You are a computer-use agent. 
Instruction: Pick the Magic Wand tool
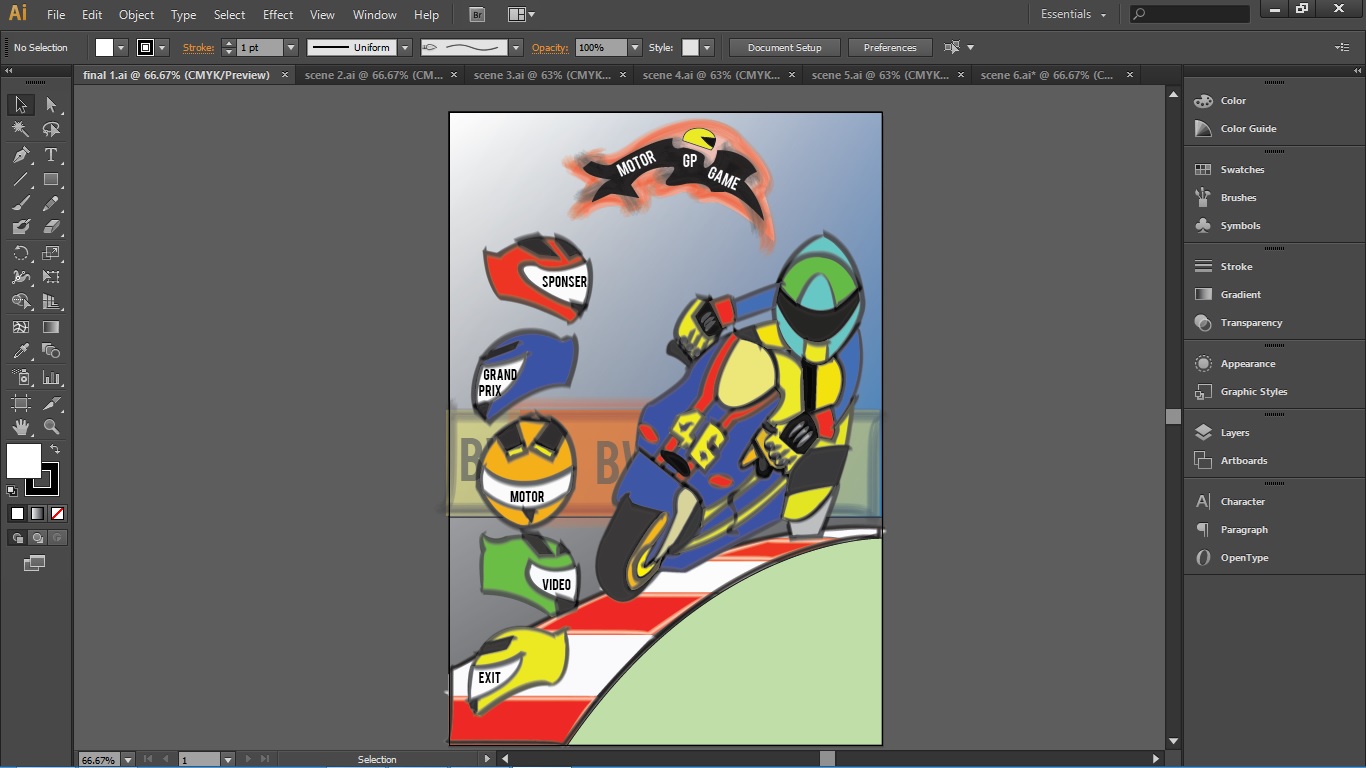pyautogui.click(x=20, y=129)
